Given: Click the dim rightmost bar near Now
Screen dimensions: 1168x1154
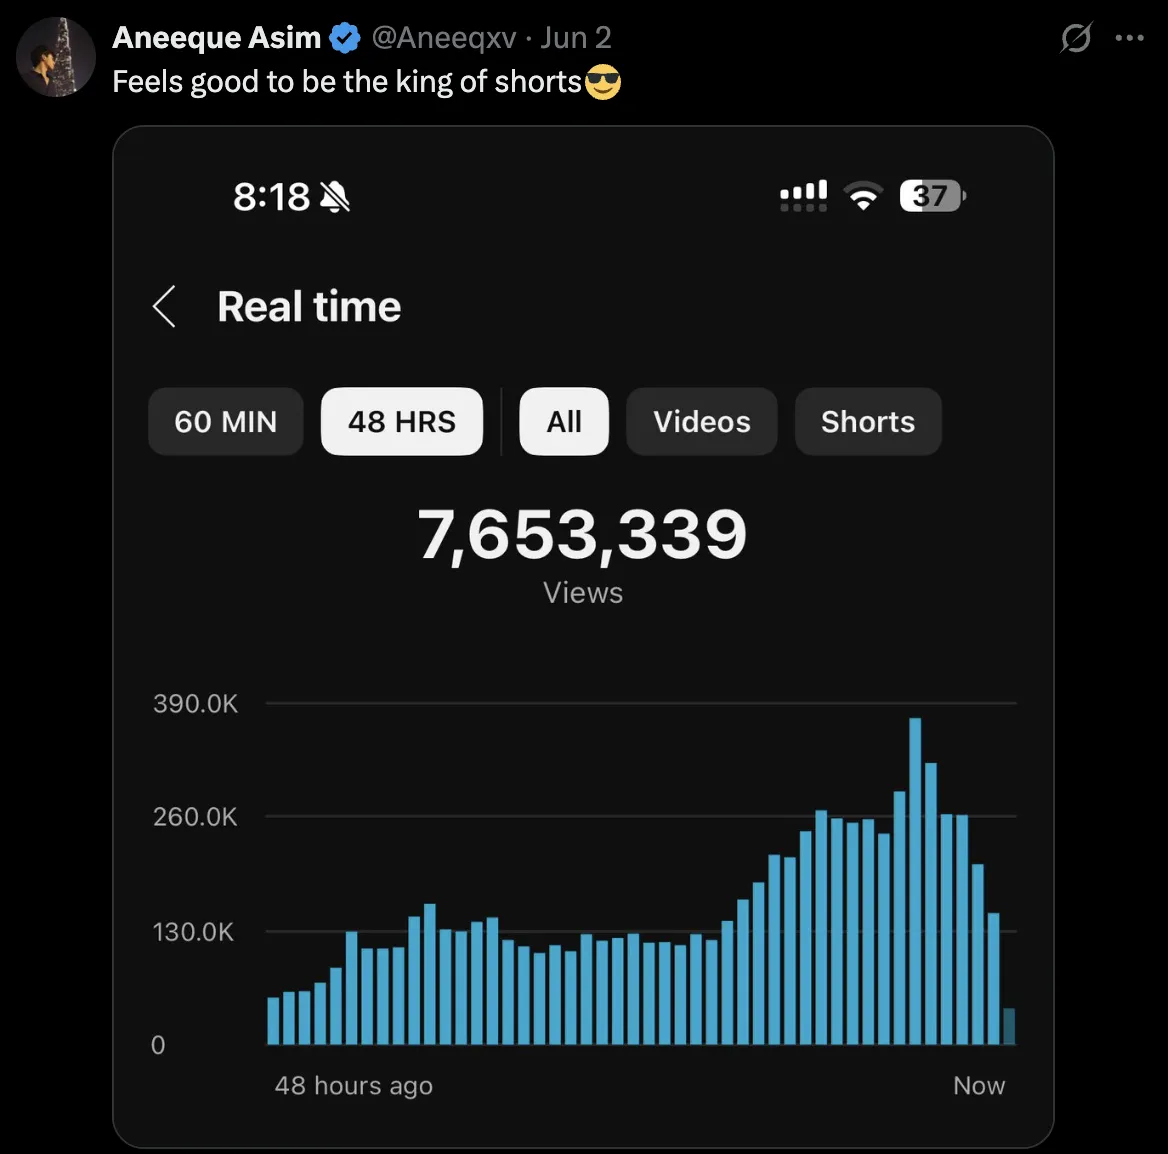Looking at the screenshot, I should coord(1009,1027).
